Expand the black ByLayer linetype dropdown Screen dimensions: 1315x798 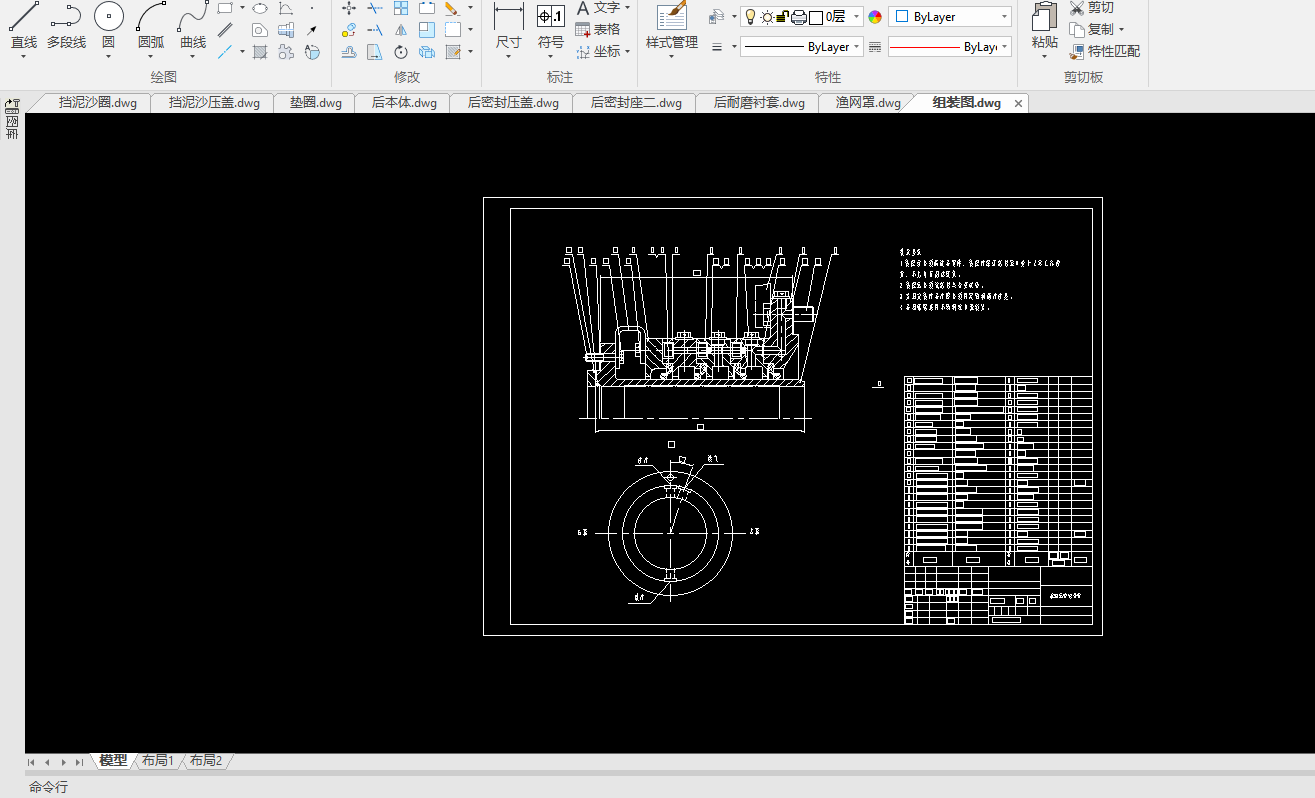point(856,47)
